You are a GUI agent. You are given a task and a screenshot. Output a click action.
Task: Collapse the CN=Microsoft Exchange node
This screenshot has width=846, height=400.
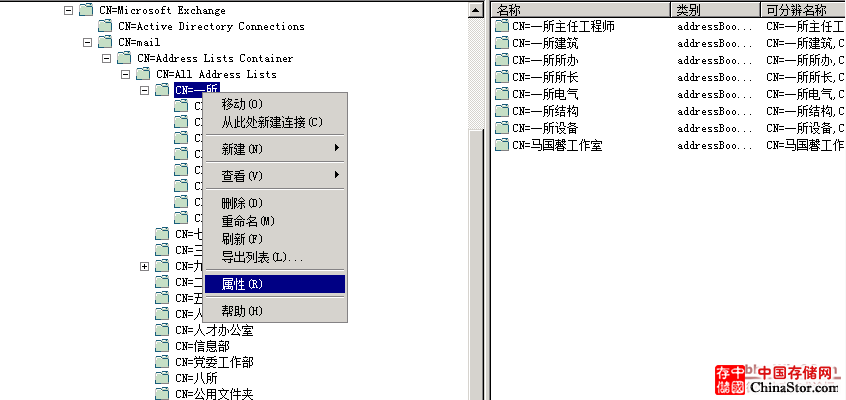(x=68, y=10)
